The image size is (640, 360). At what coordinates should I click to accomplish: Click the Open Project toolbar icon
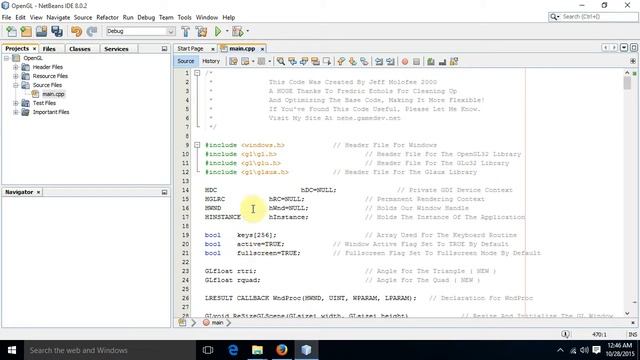coord(41,31)
